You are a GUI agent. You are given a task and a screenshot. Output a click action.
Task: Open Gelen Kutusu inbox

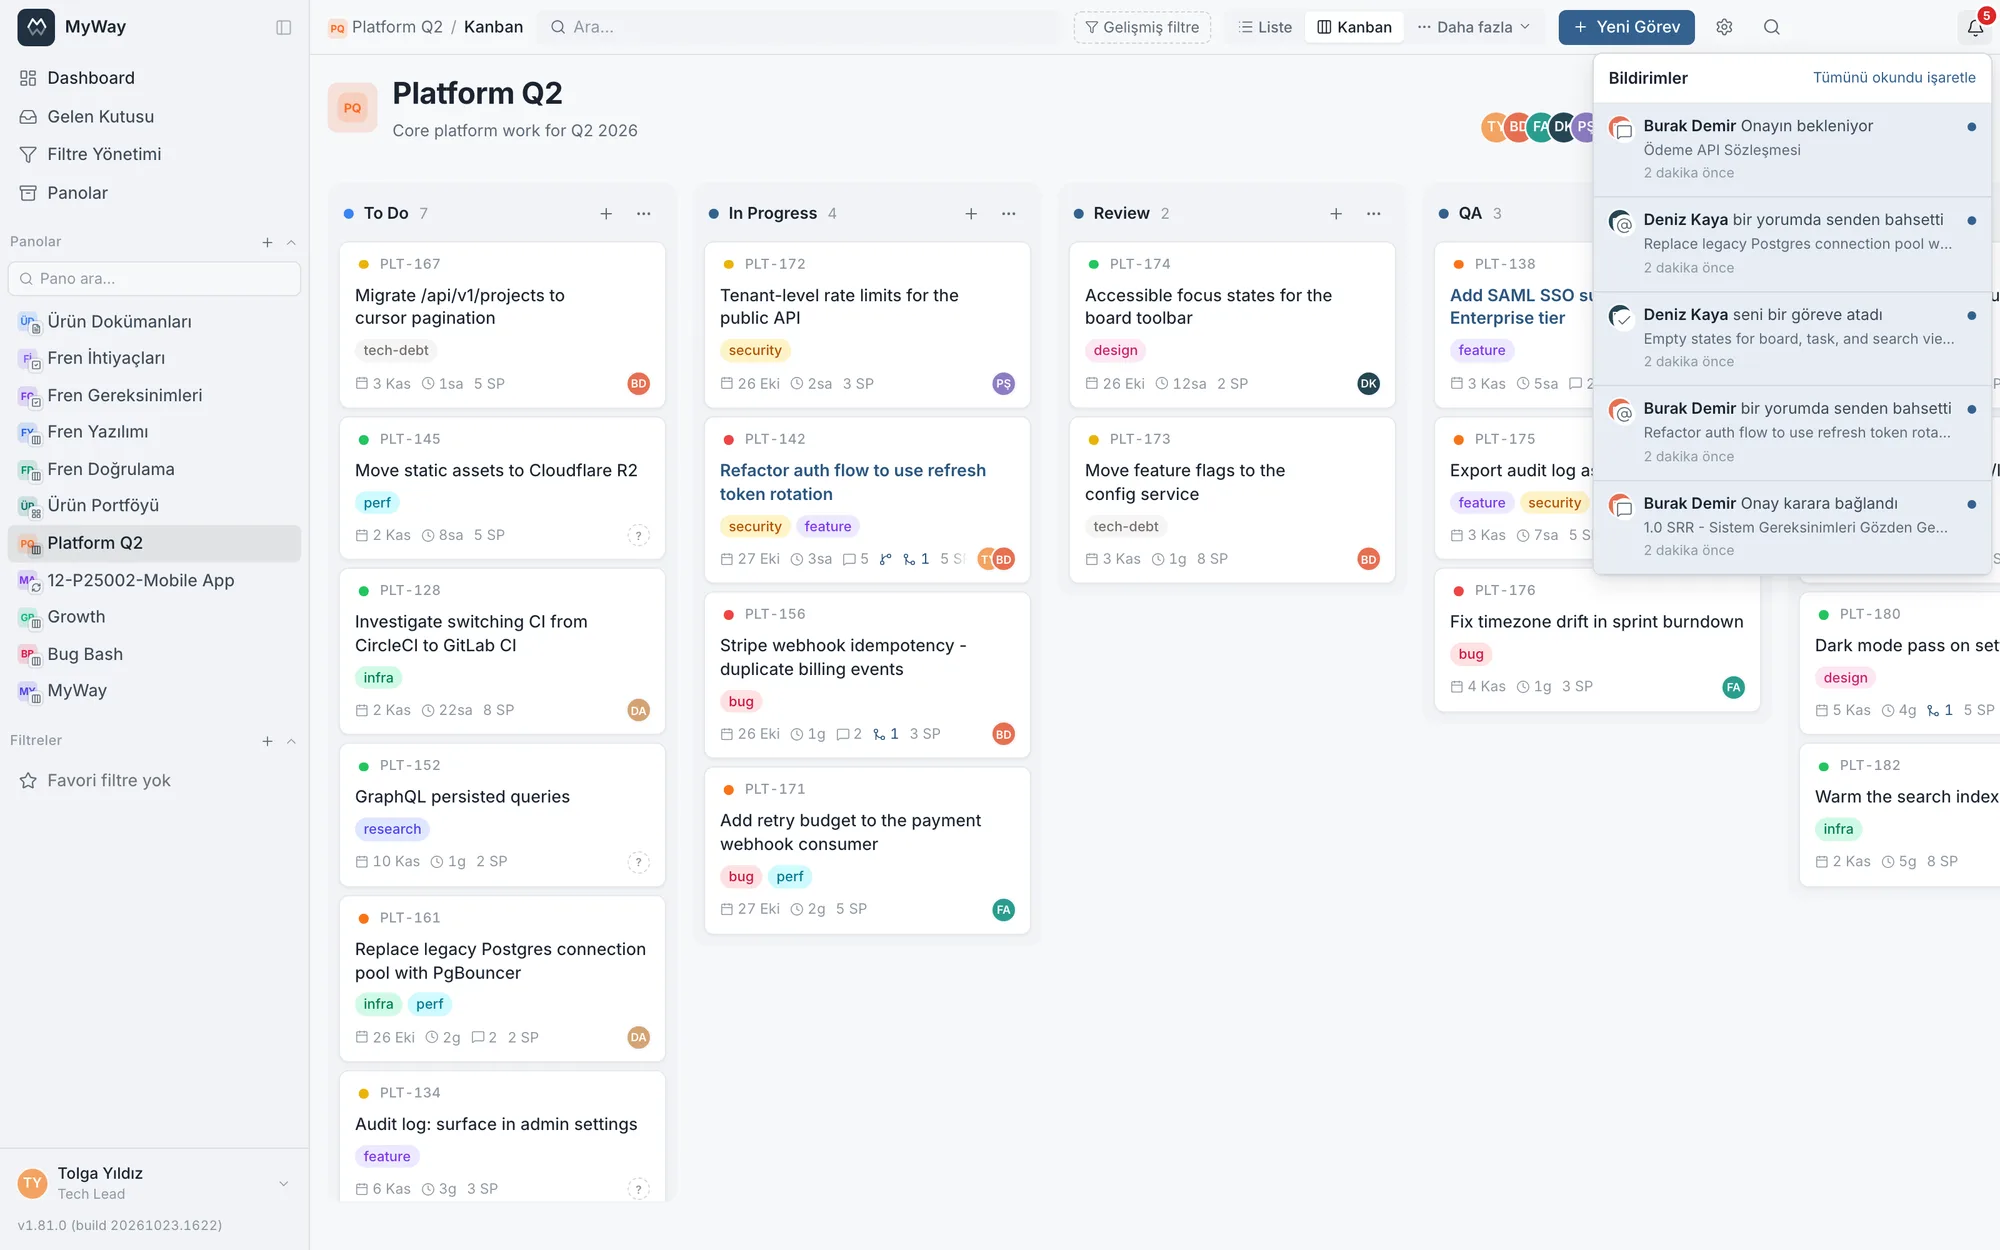[155, 116]
